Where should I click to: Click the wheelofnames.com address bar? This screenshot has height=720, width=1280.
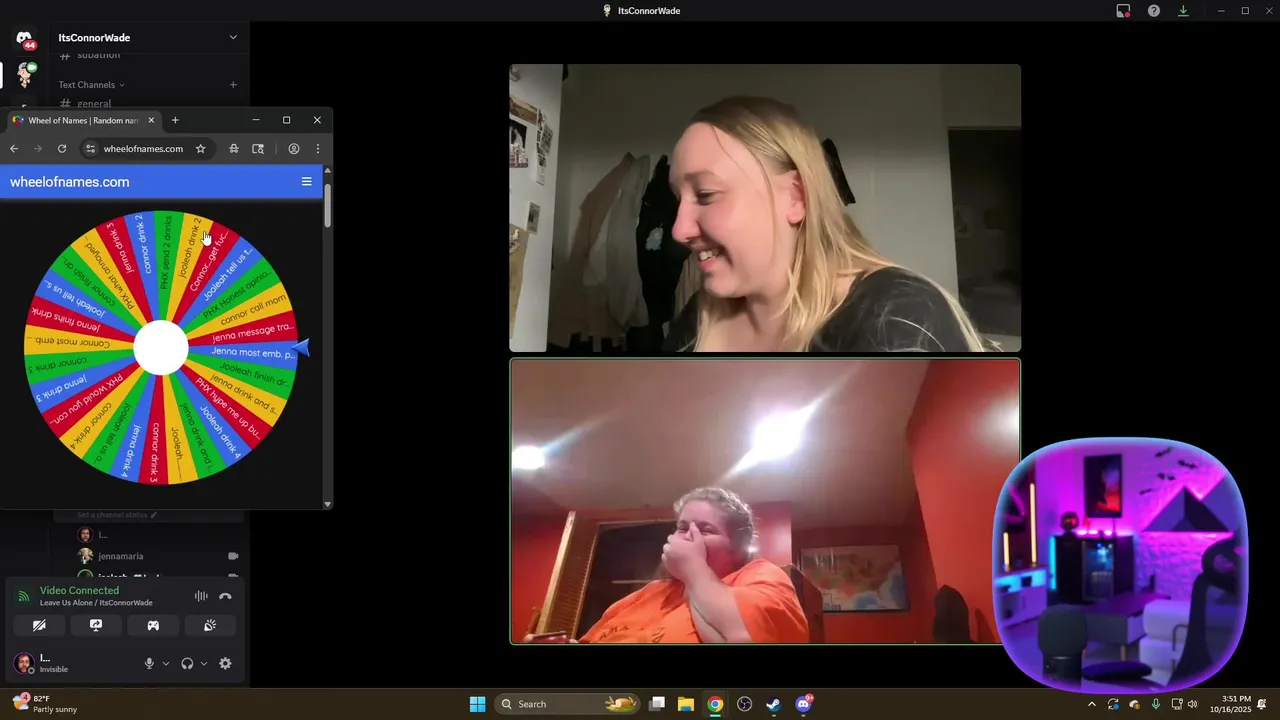click(143, 149)
